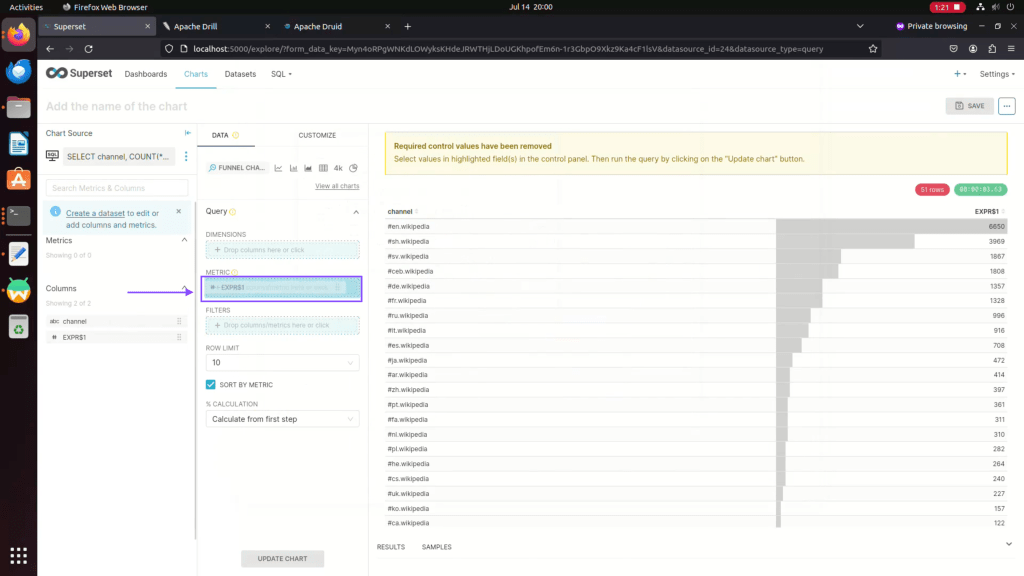Select the bar chart type icon
Screen dimensions: 1024x576
(293, 168)
